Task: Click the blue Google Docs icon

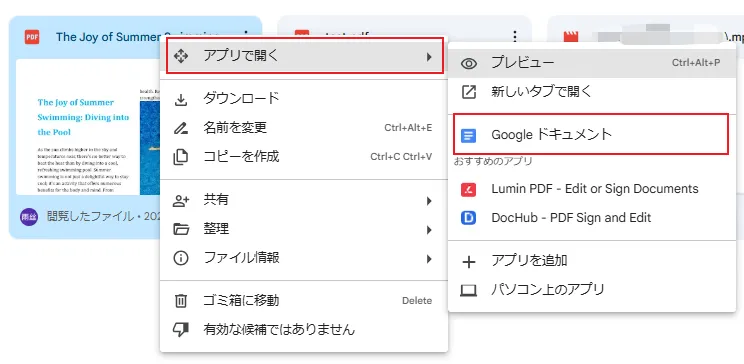Action: [468, 135]
